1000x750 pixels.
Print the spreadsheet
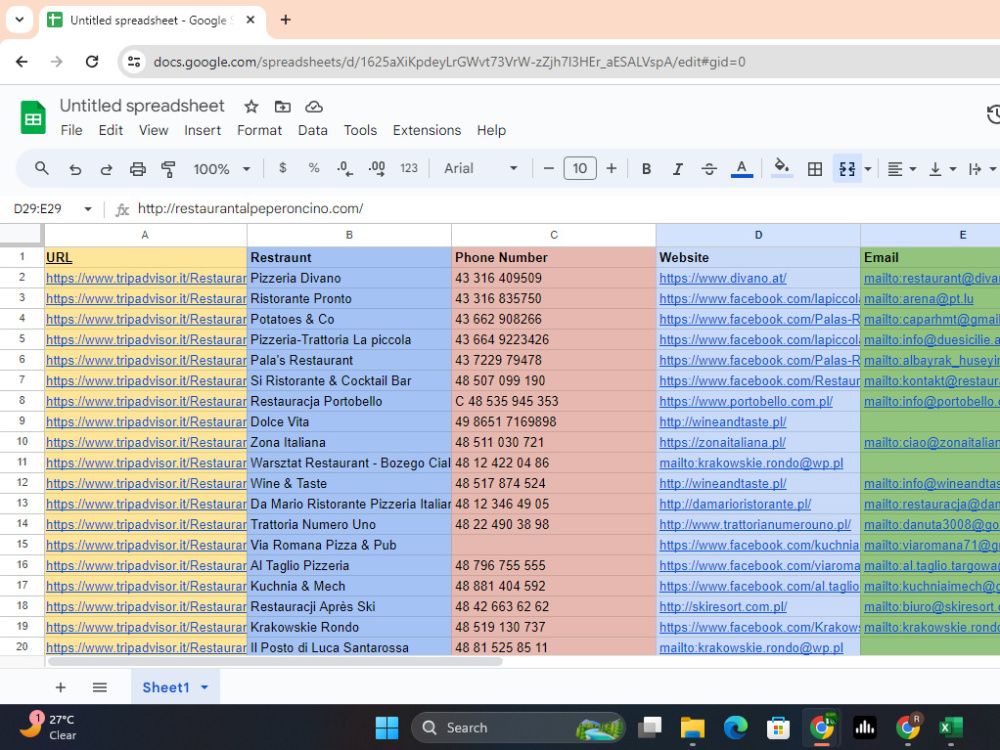tap(137, 169)
